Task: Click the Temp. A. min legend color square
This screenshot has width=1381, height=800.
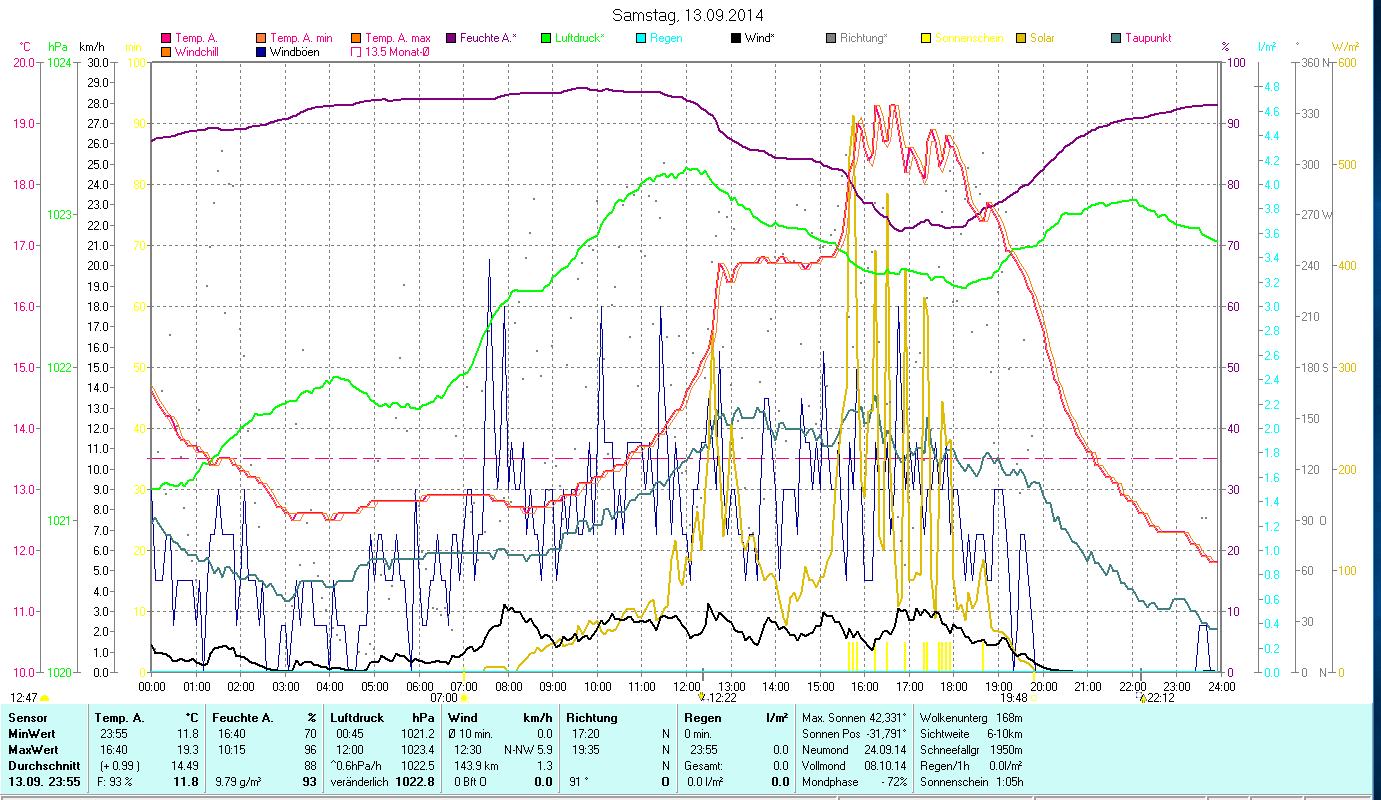Action: click(x=262, y=38)
